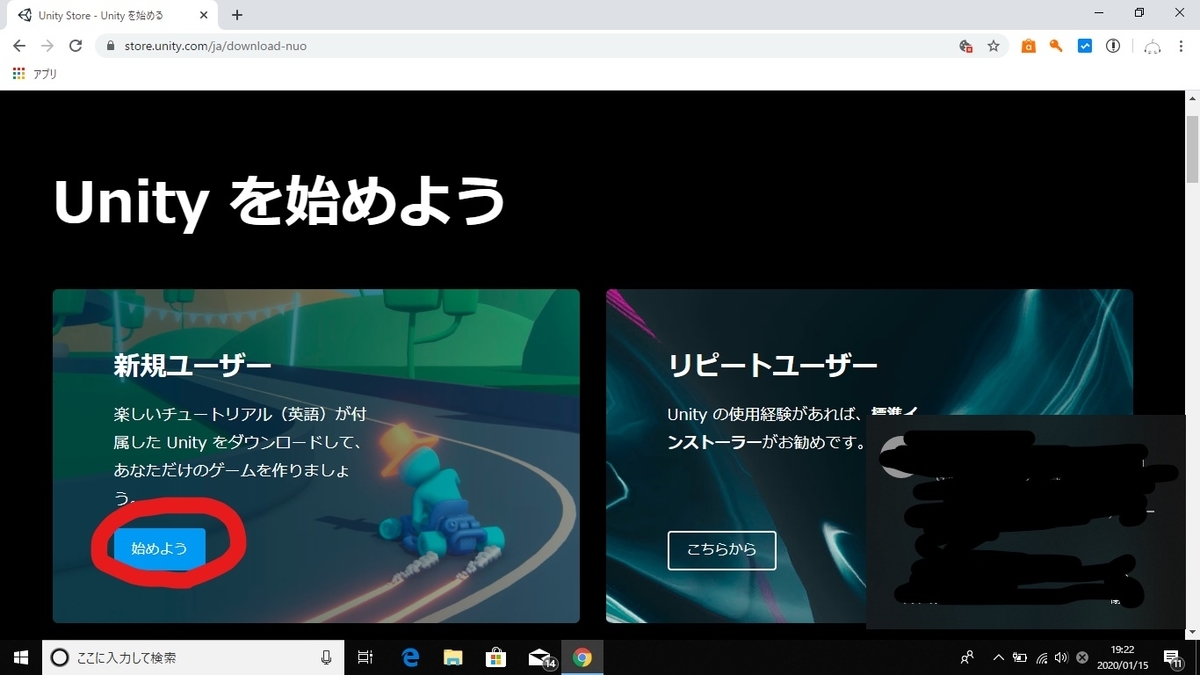
Task: Click the speaker volume icon
Action: point(1061,657)
